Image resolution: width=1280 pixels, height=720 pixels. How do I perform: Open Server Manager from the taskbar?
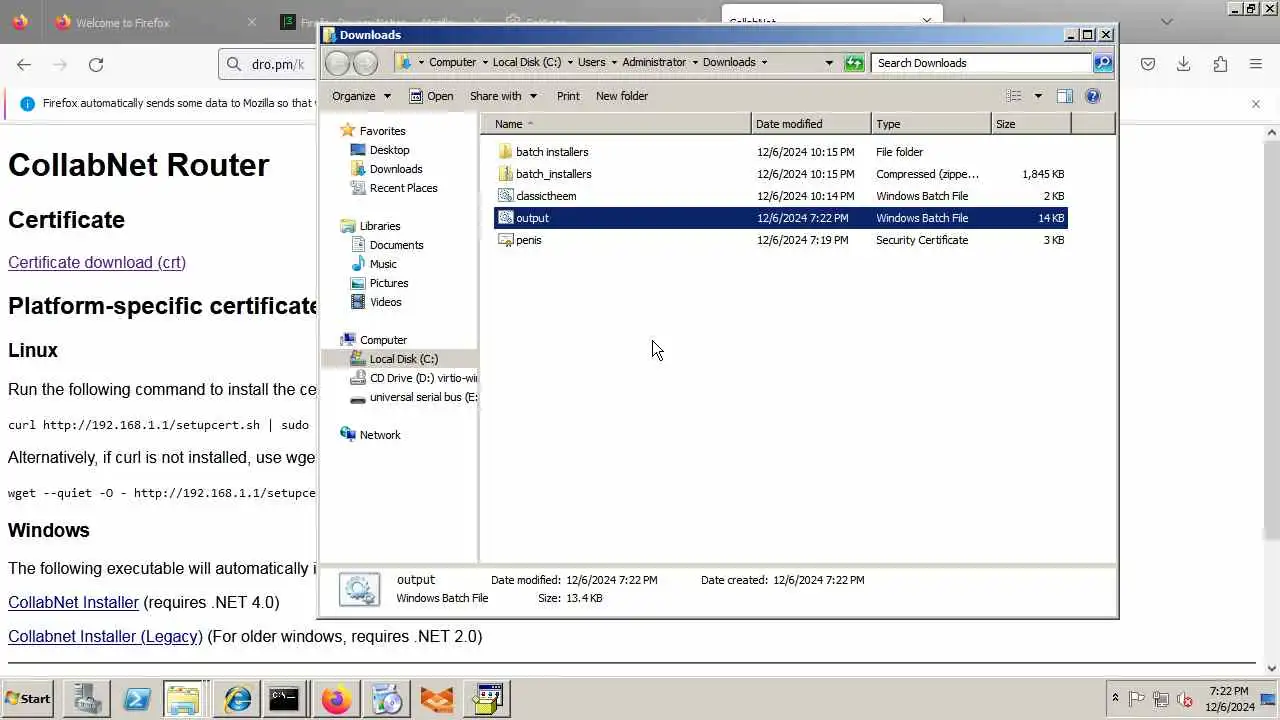pyautogui.click(x=86, y=699)
